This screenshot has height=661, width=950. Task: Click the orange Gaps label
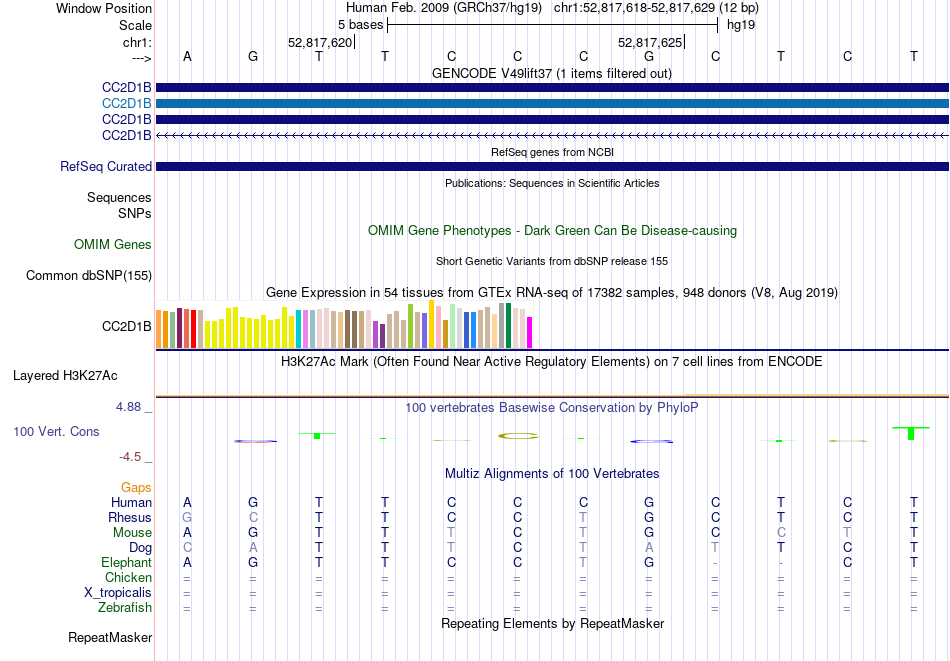tap(136, 488)
